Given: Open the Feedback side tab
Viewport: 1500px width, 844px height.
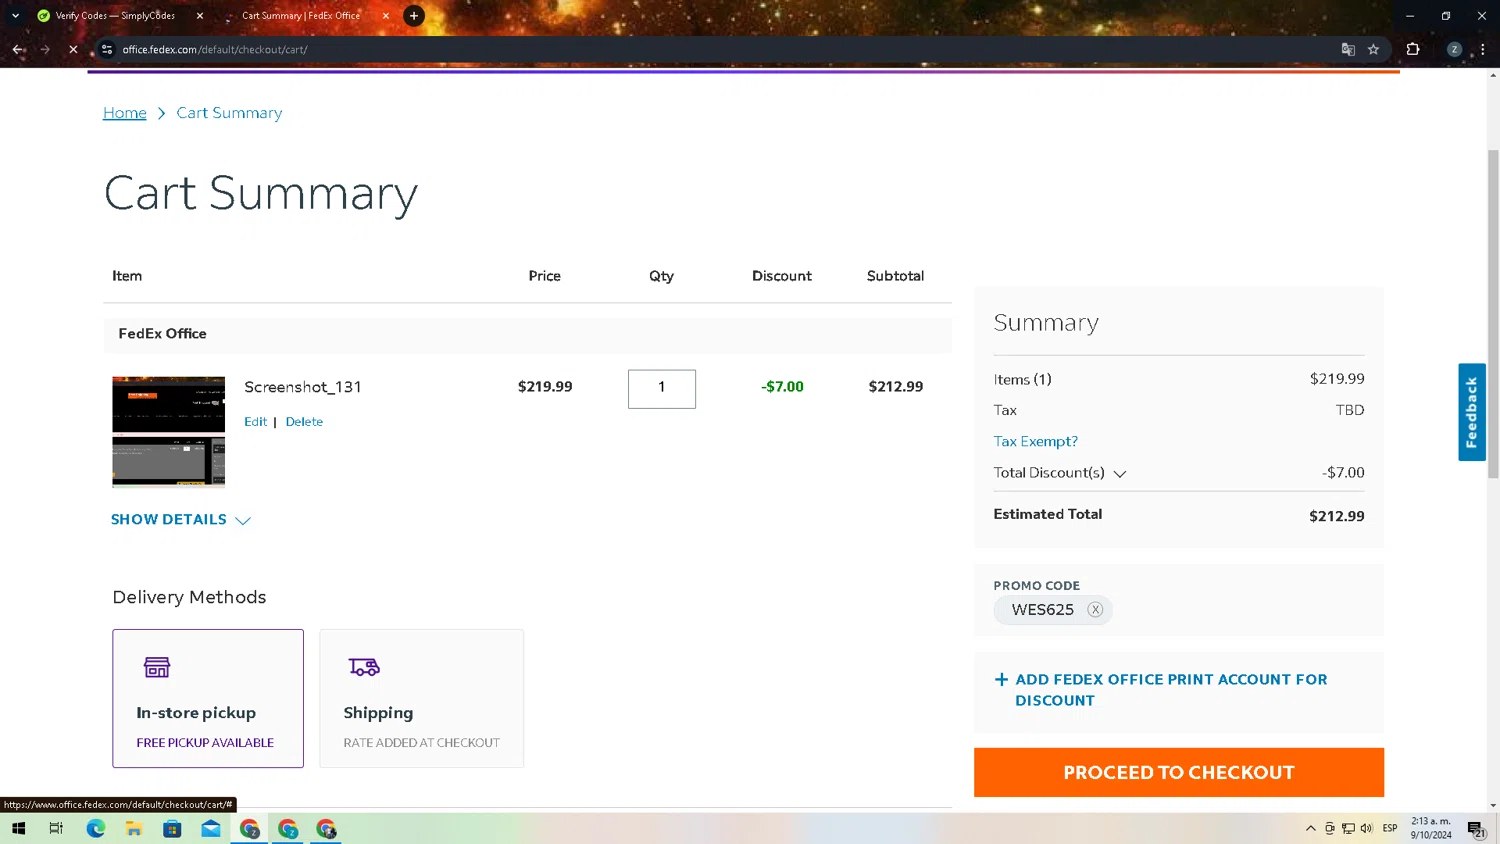Looking at the screenshot, I should coord(1471,412).
